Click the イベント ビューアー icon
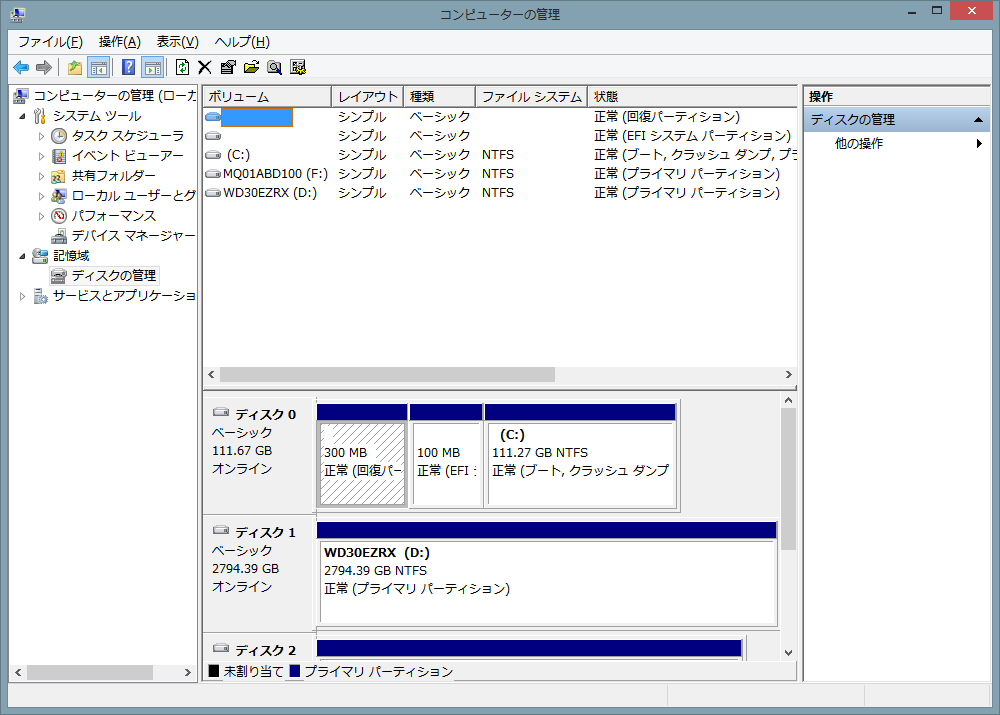 [59, 156]
